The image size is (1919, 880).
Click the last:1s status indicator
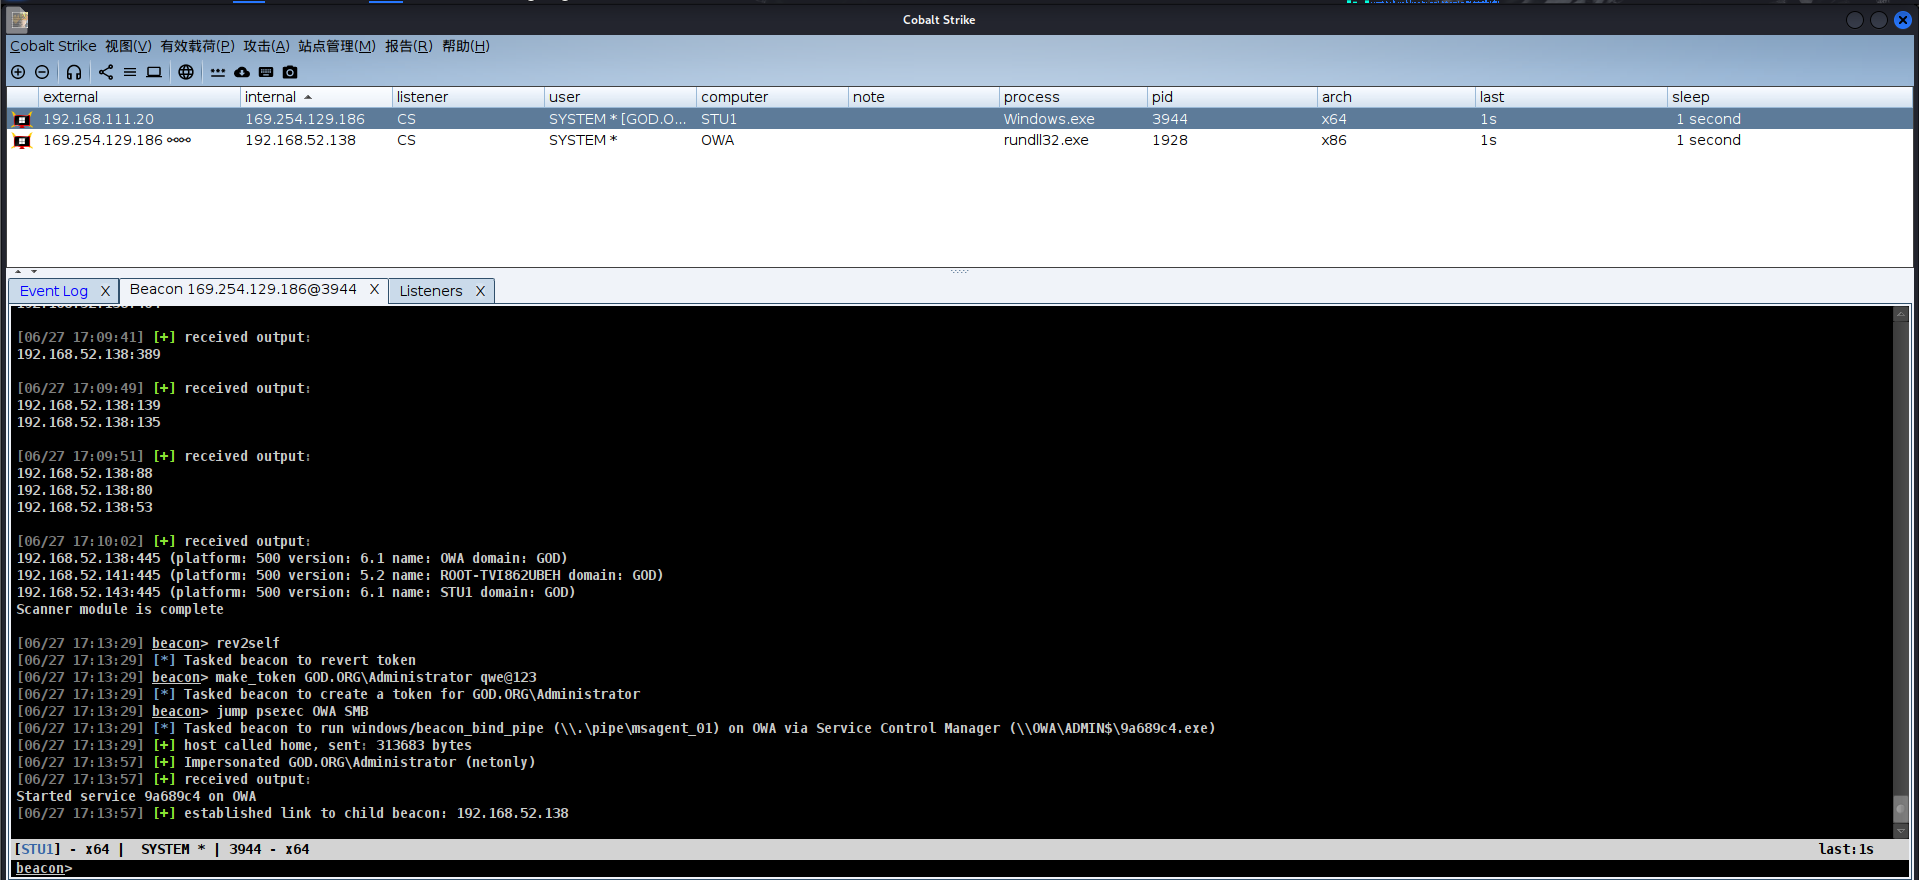[x=1846, y=849]
